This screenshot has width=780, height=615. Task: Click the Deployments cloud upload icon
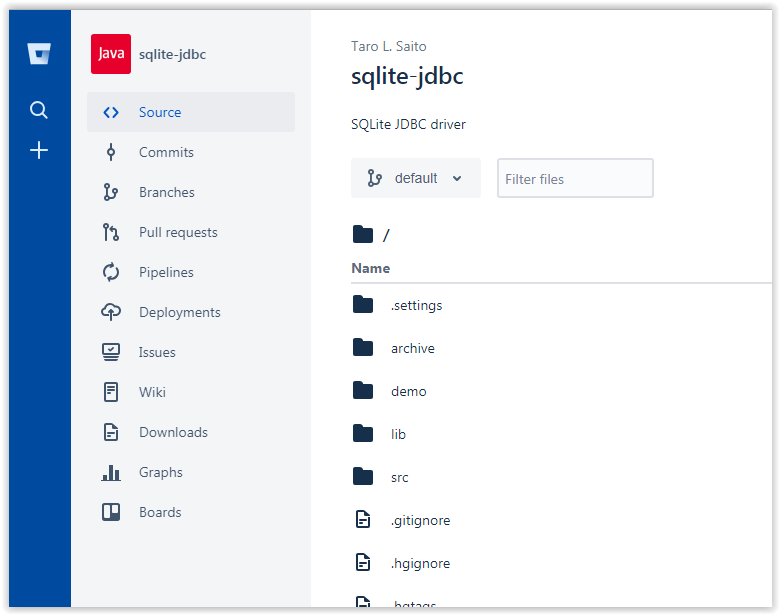click(111, 312)
